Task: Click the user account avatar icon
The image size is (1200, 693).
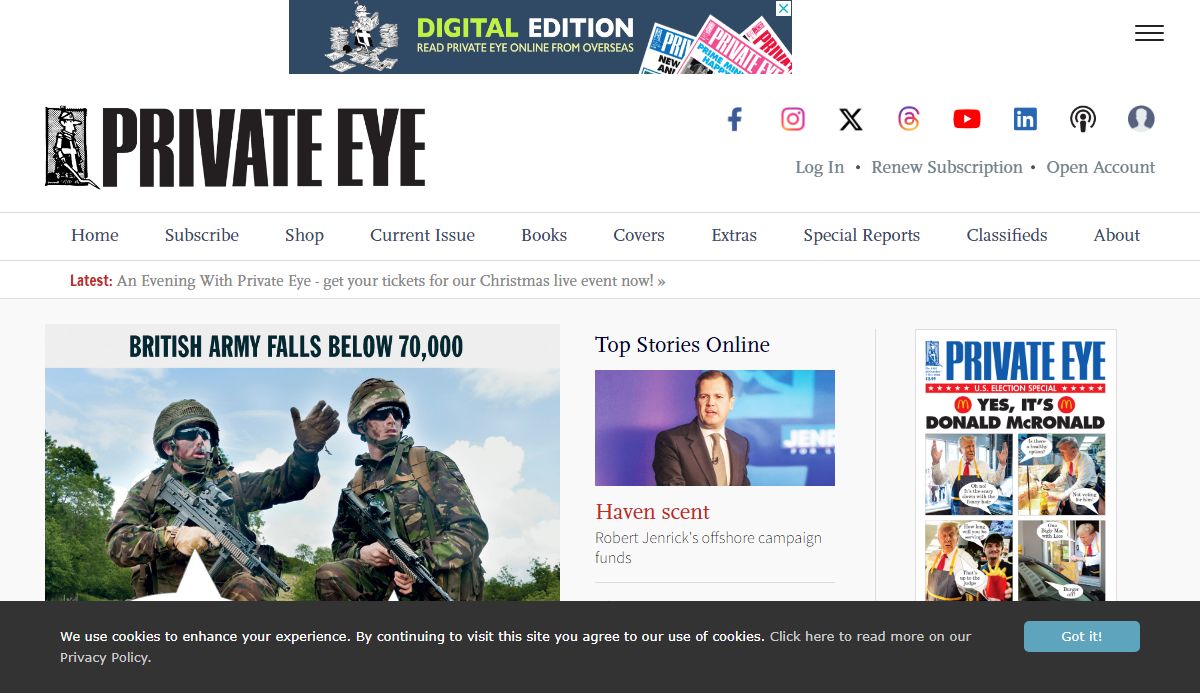Action: pos(1141,119)
